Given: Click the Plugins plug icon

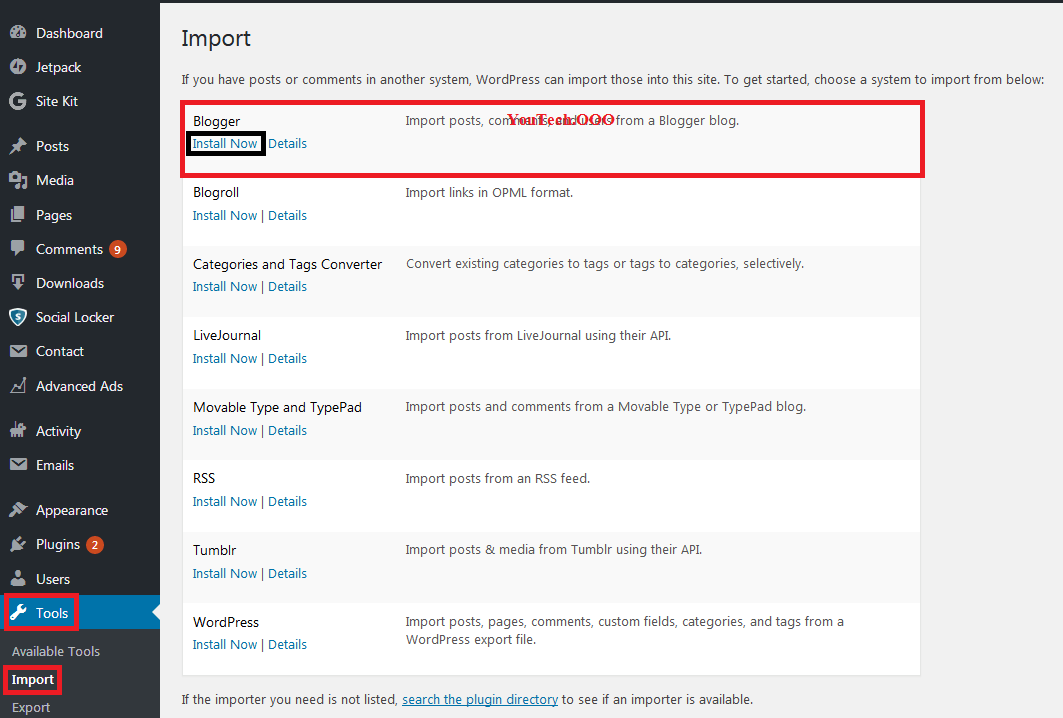Looking at the screenshot, I should click(18, 544).
